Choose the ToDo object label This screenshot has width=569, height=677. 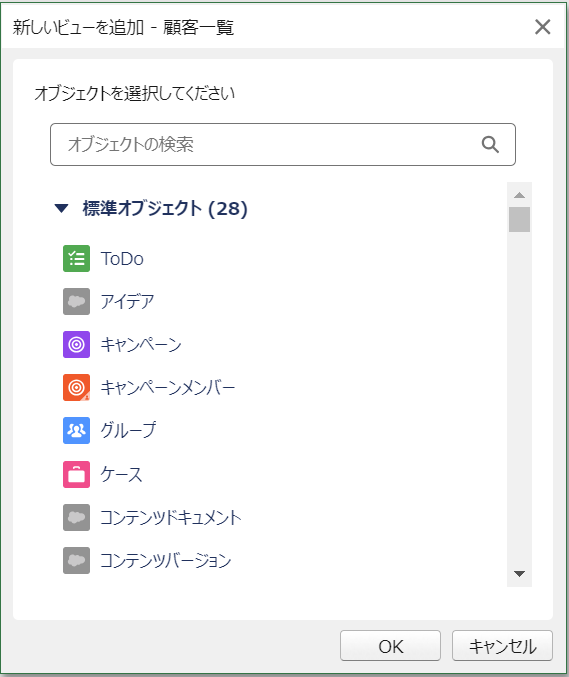point(122,259)
